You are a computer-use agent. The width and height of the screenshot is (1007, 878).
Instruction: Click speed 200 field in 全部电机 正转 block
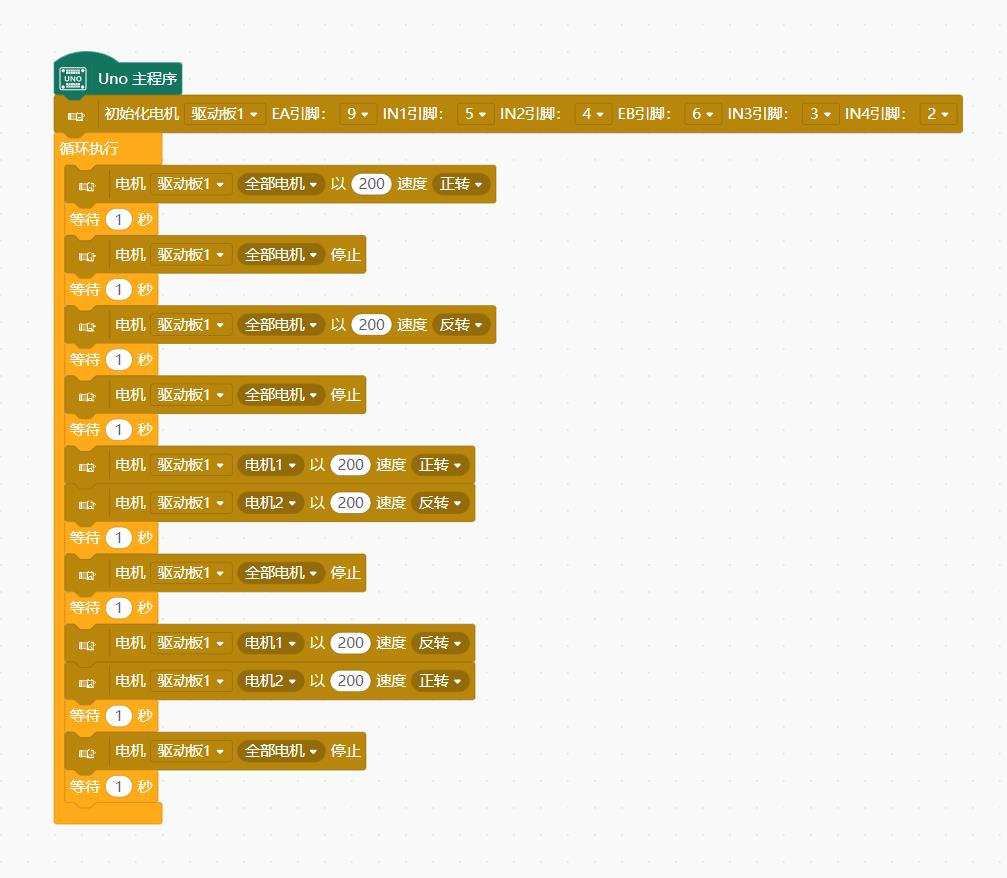[371, 184]
